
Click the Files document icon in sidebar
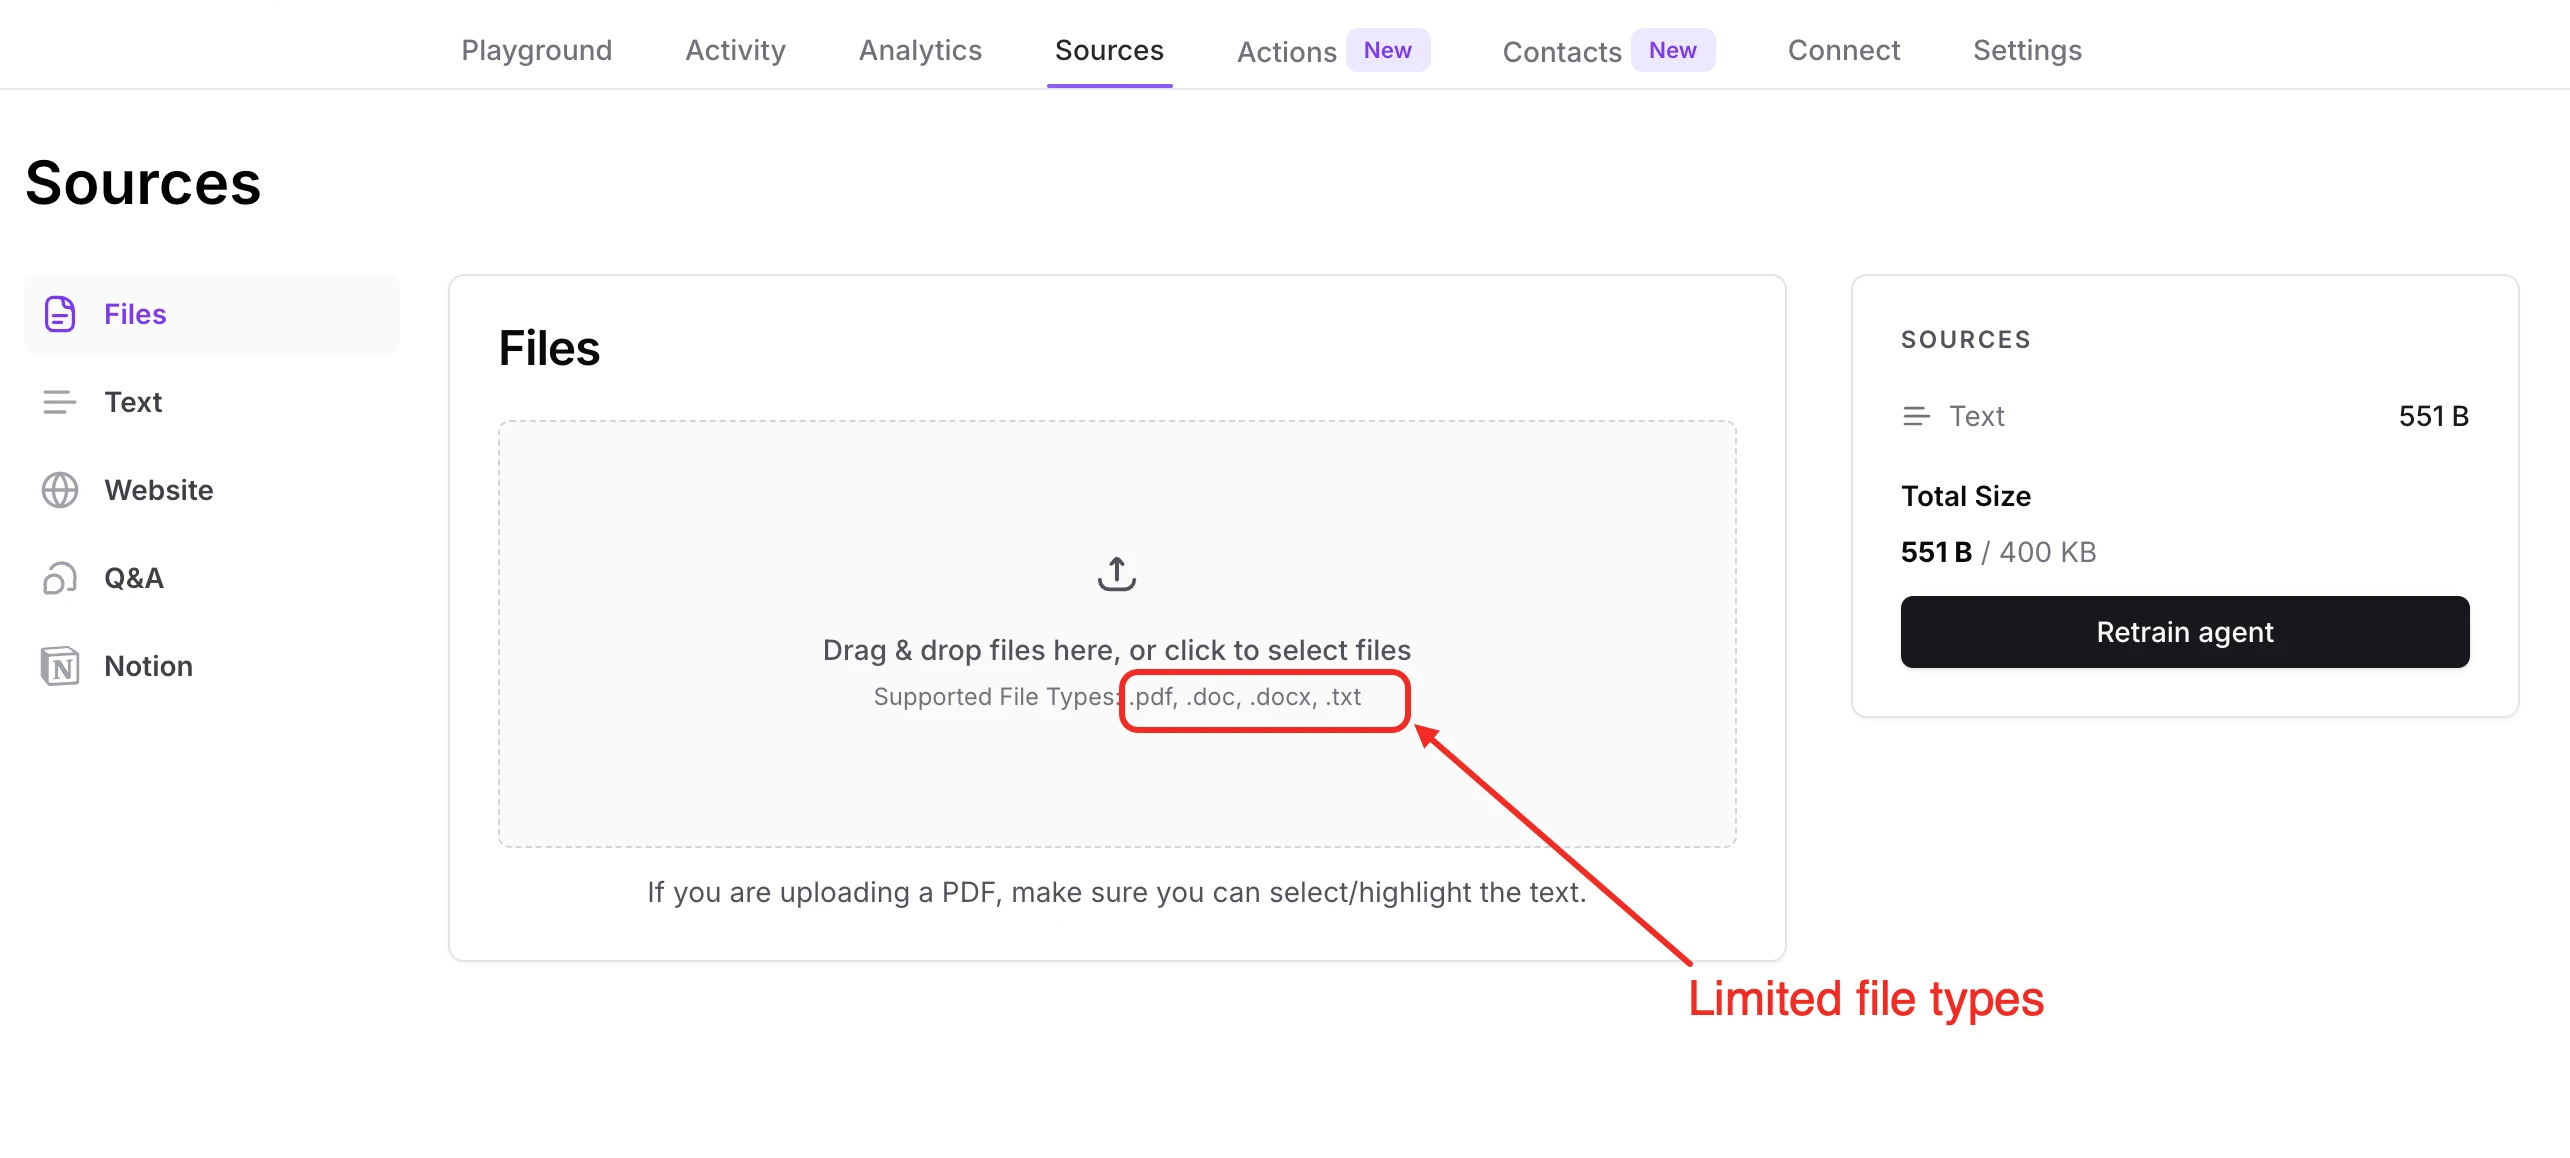coord(60,314)
